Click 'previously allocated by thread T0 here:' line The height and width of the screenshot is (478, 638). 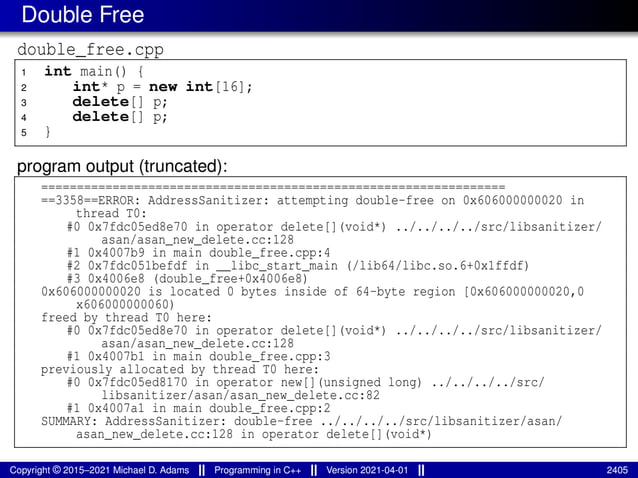pyautogui.click(x=180, y=369)
